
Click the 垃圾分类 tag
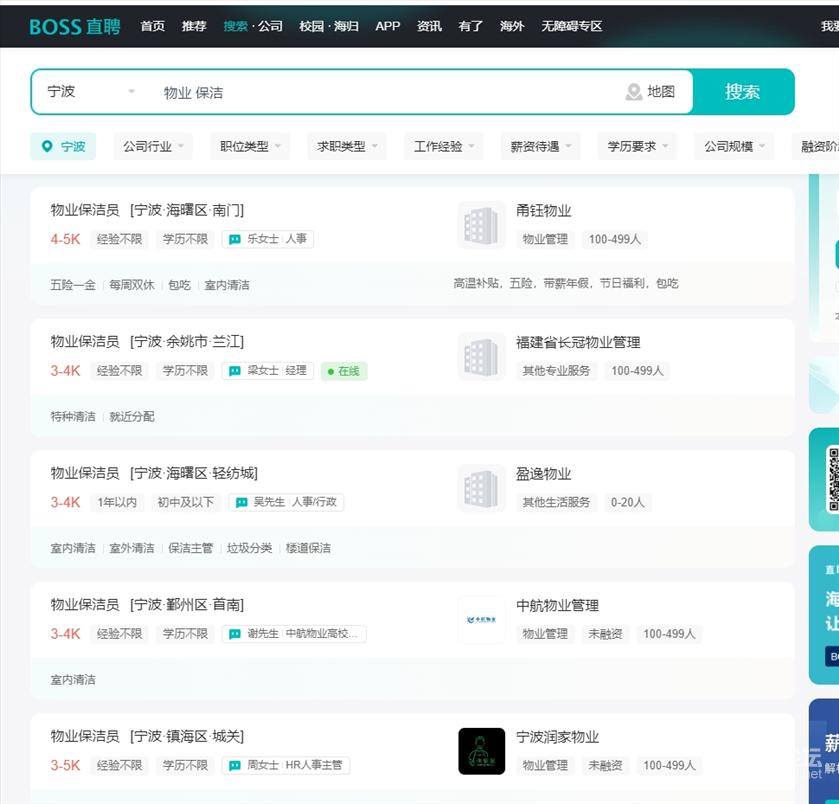pos(249,548)
